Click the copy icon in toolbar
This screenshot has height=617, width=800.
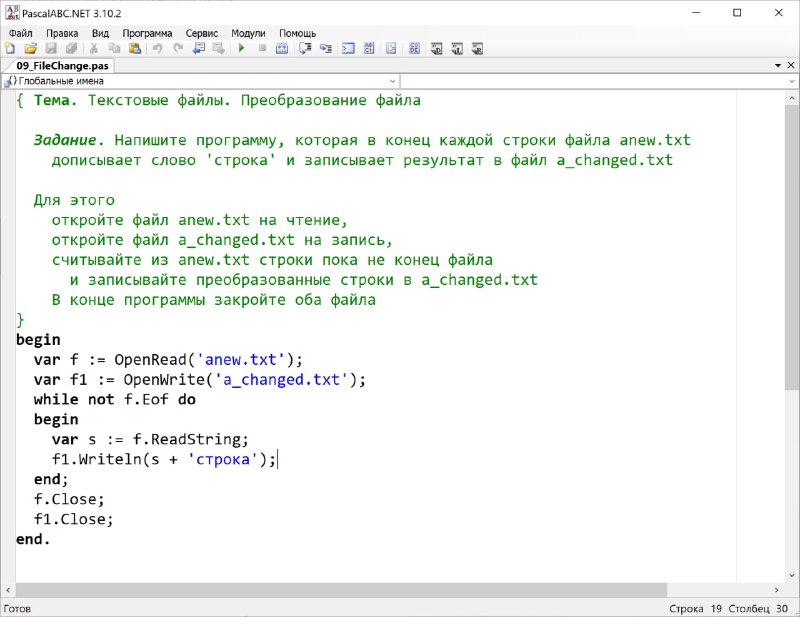pyautogui.click(x=114, y=48)
